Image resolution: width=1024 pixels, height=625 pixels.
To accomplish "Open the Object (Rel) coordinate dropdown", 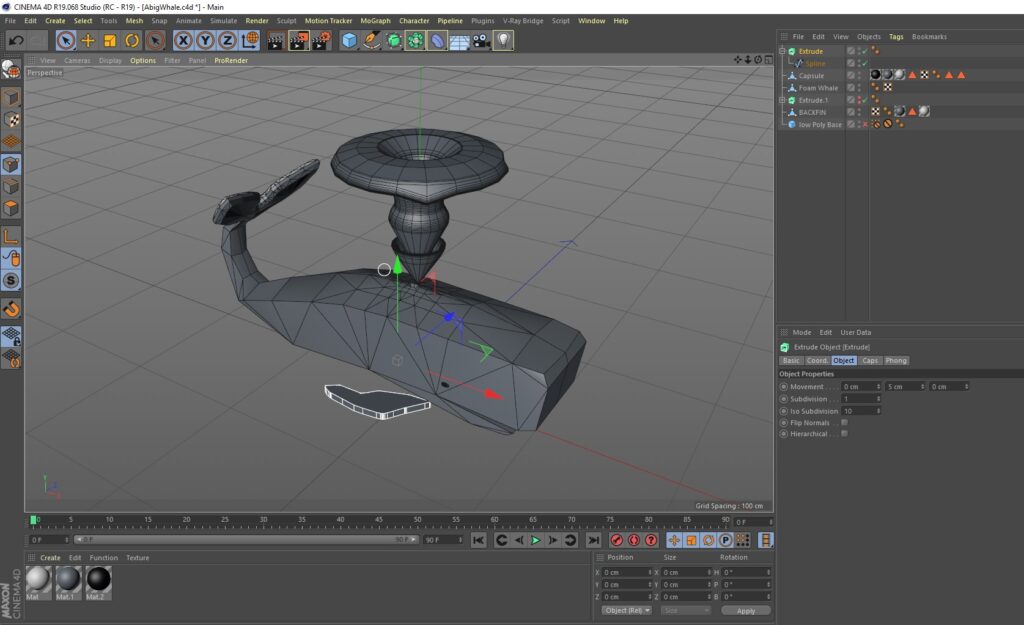I will click(627, 610).
